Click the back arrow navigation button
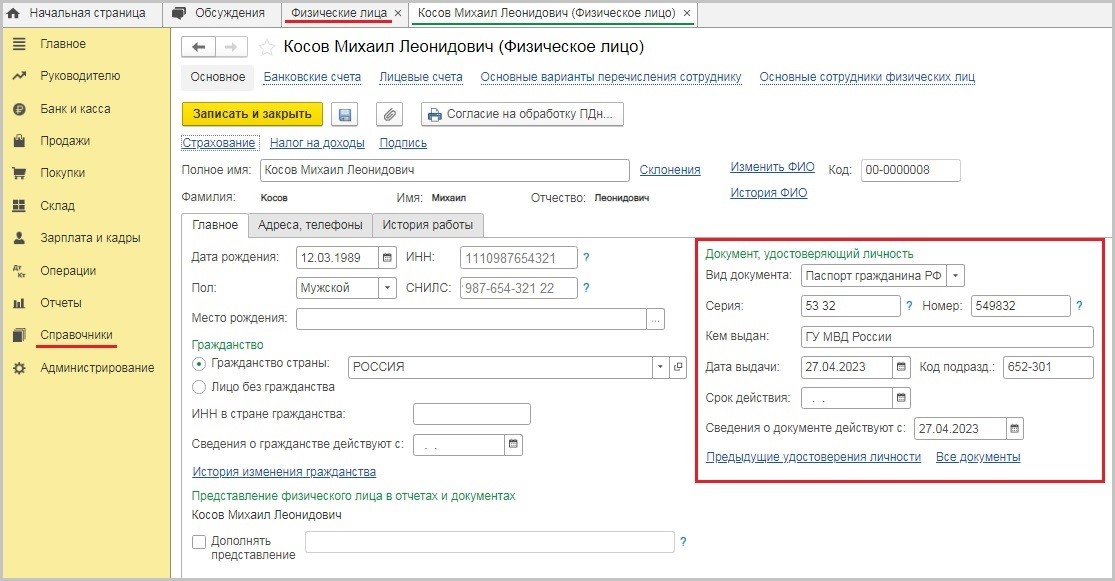The image size is (1115, 581). coord(198,47)
